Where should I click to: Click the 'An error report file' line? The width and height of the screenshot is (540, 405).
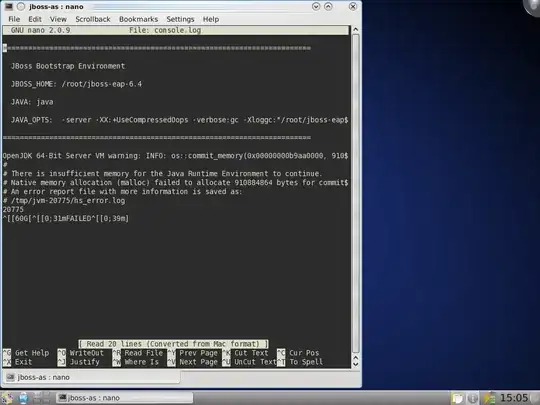tap(122, 191)
